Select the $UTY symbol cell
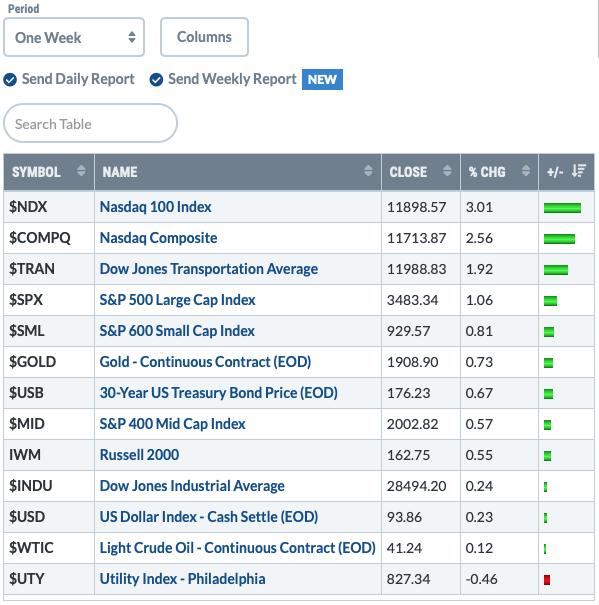 tap(49, 579)
